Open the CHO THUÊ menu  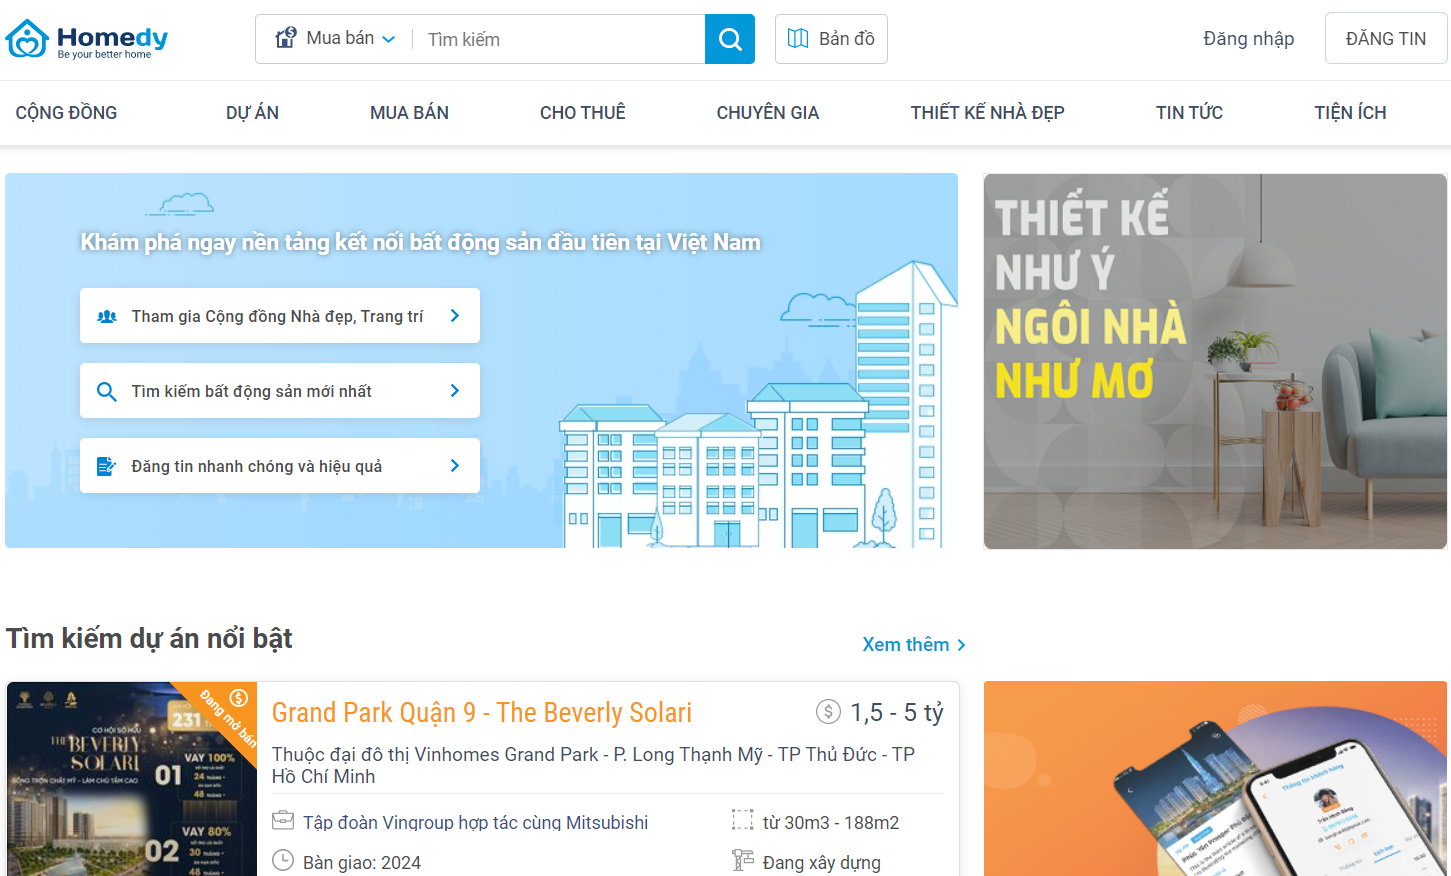coord(582,113)
